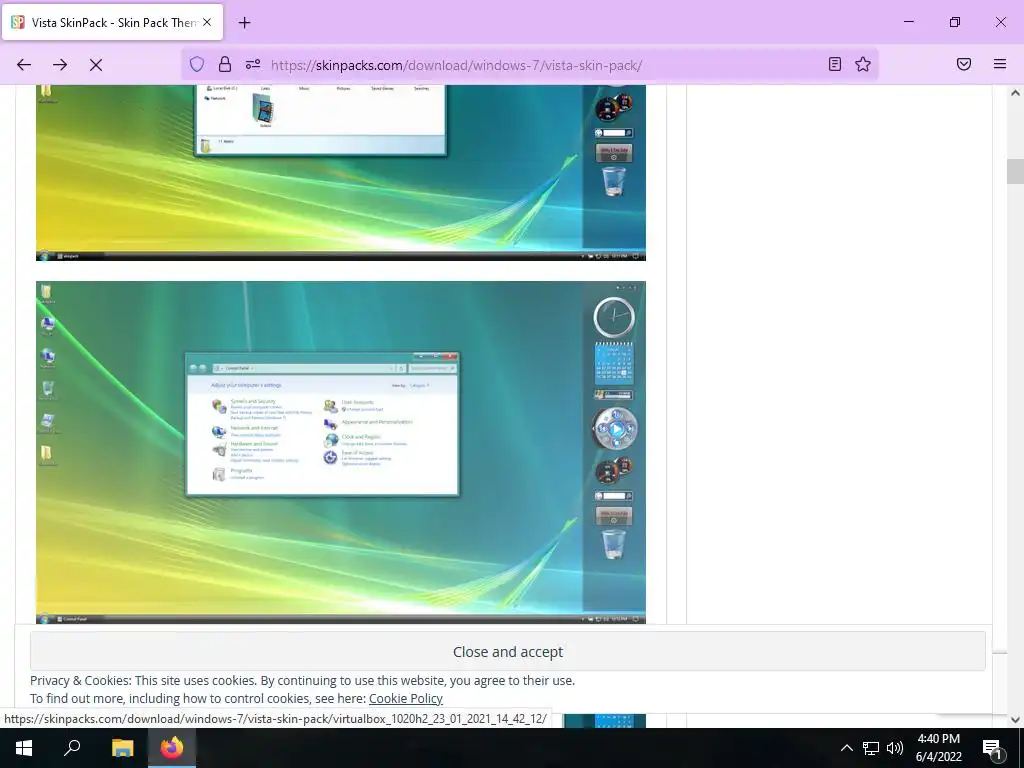
Task: Stop loading the page
Action: tap(96, 65)
